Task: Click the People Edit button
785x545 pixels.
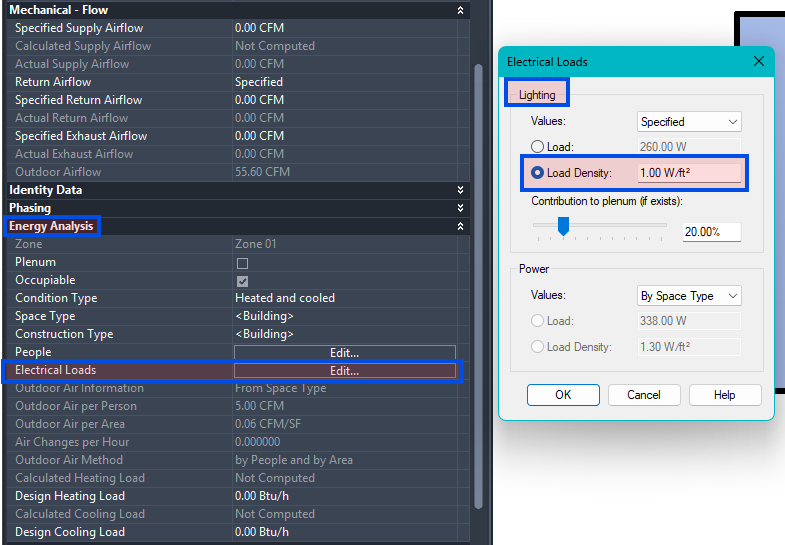Action: coord(344,353)
